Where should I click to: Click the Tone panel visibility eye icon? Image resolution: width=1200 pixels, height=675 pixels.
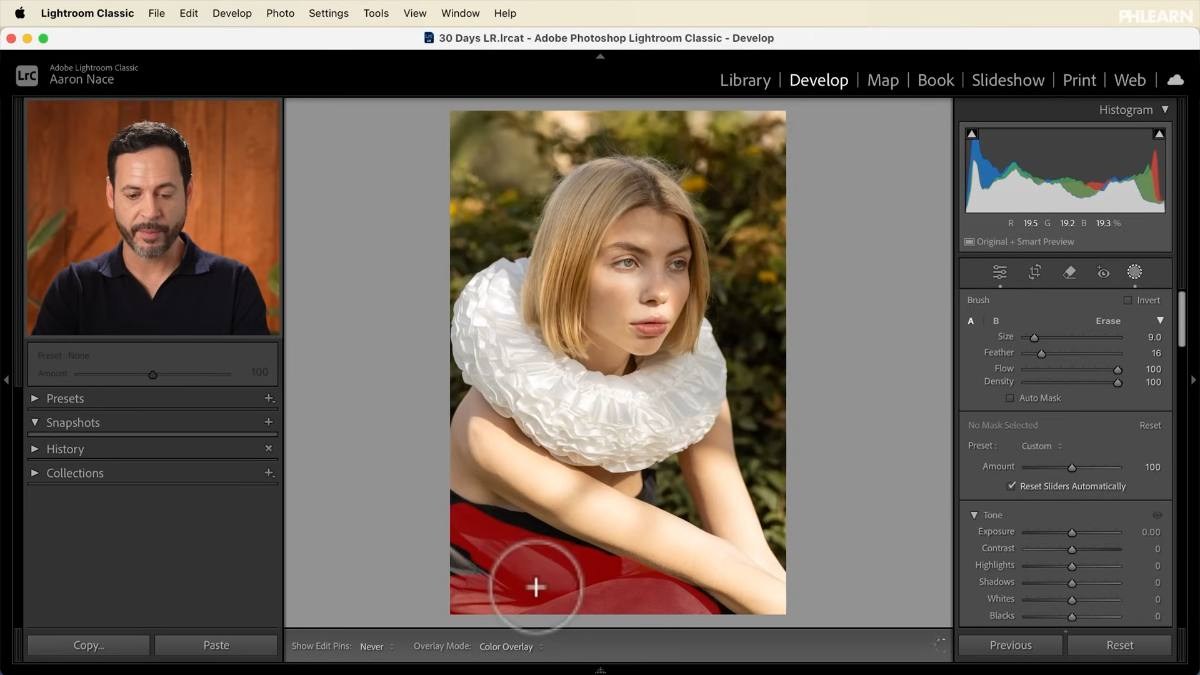[1157, 515]
